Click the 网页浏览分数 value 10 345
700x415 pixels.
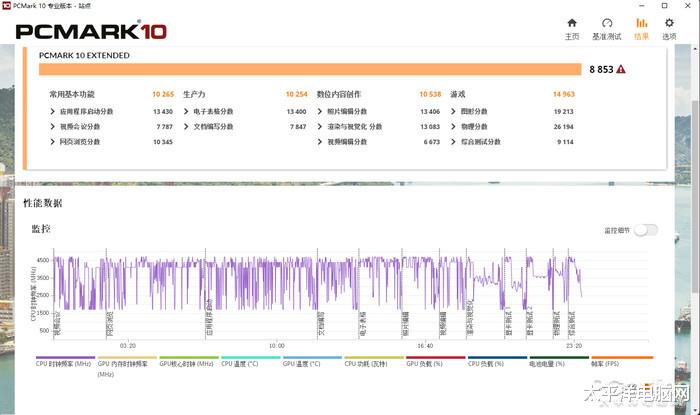[x=163, y=142]
